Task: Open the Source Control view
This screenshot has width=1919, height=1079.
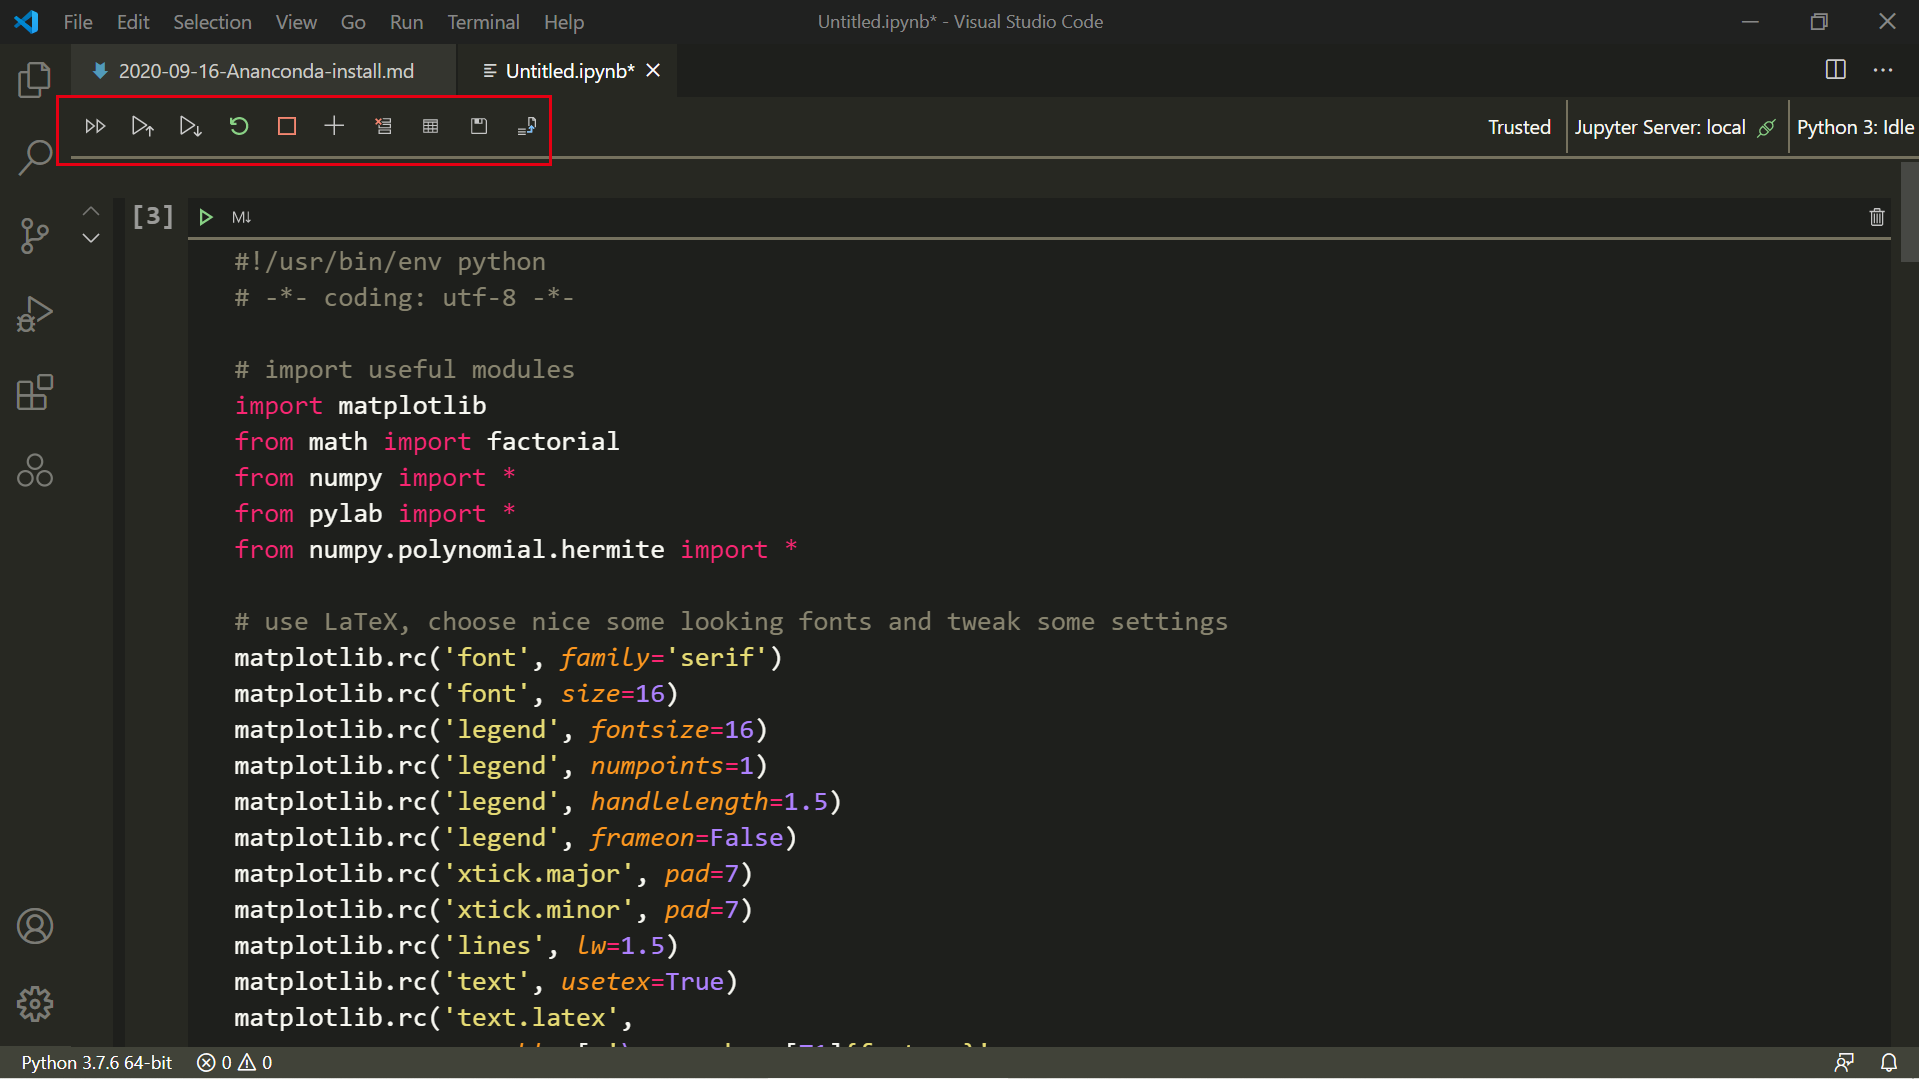Action: (x=35, y=235)
